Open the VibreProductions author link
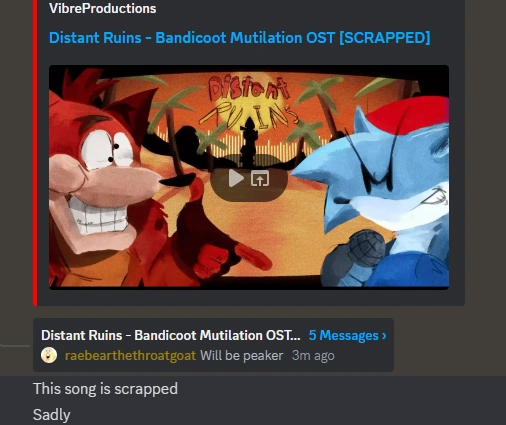The width and height of the screenshot is (506, 425). (x=103, y=8)
